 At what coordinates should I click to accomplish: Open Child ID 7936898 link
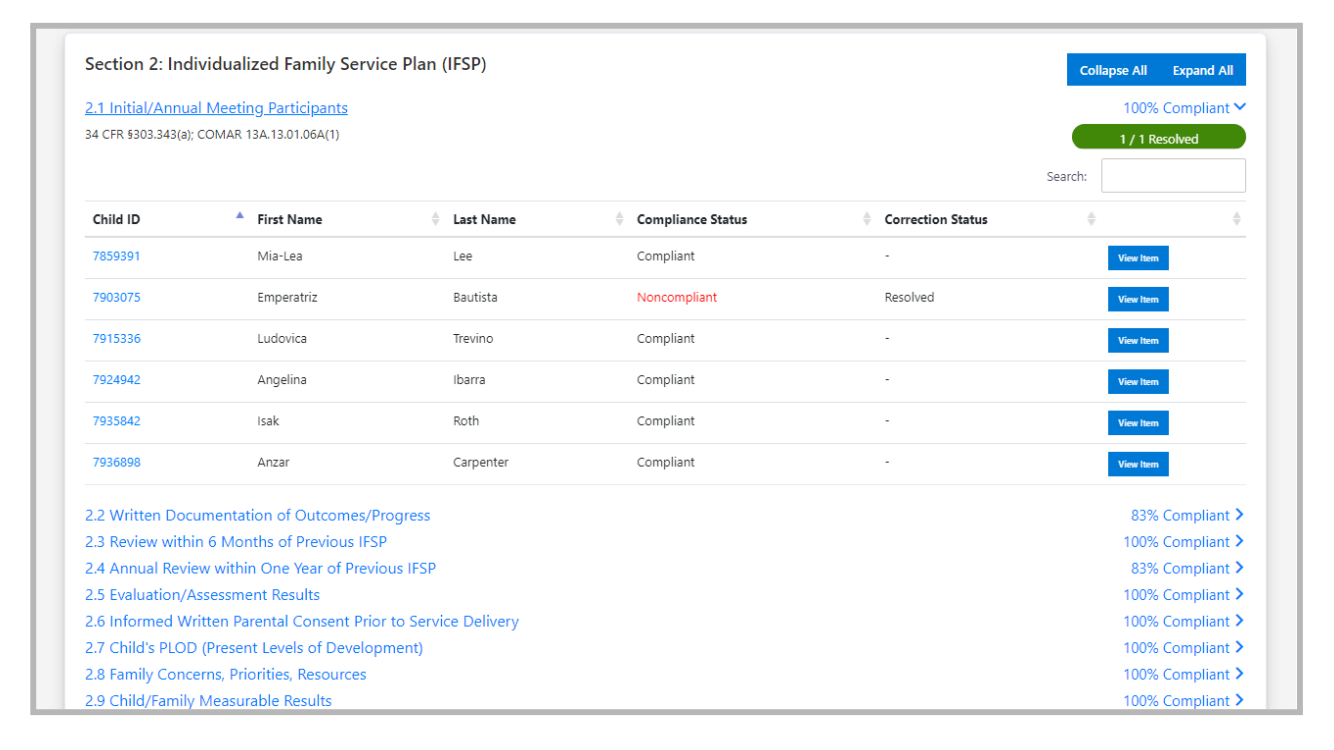(117, 462)
